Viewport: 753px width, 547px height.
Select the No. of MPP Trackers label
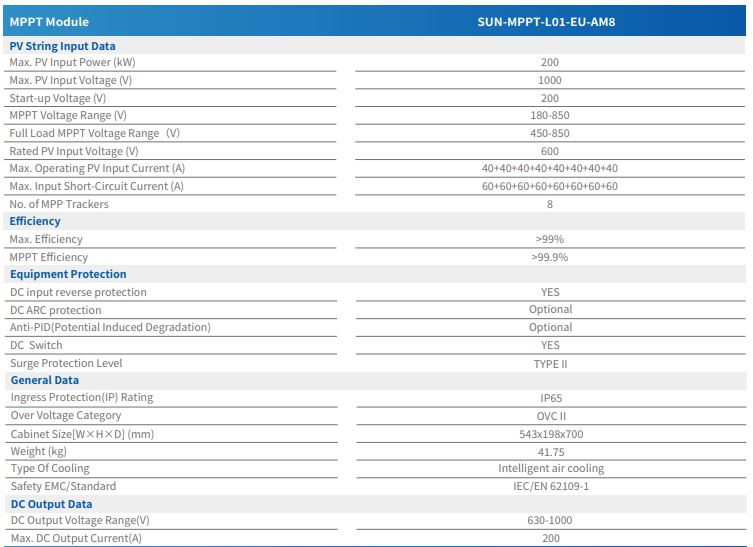(59, 204)
